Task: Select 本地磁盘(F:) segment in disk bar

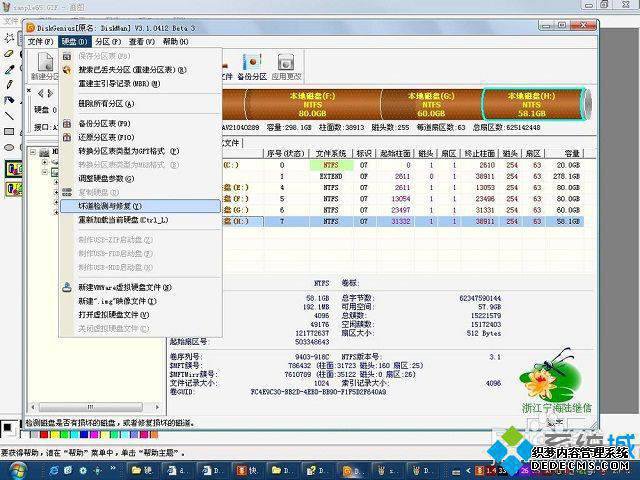Action: coord(313,104)
